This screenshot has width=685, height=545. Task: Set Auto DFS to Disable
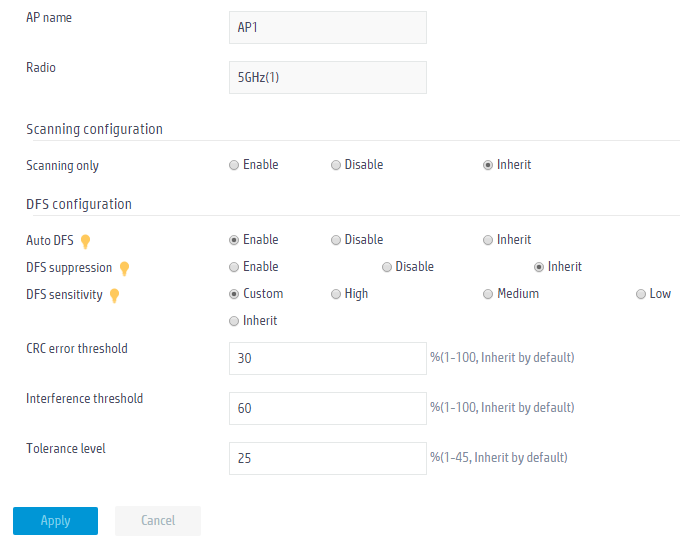[x=336, y=240]
